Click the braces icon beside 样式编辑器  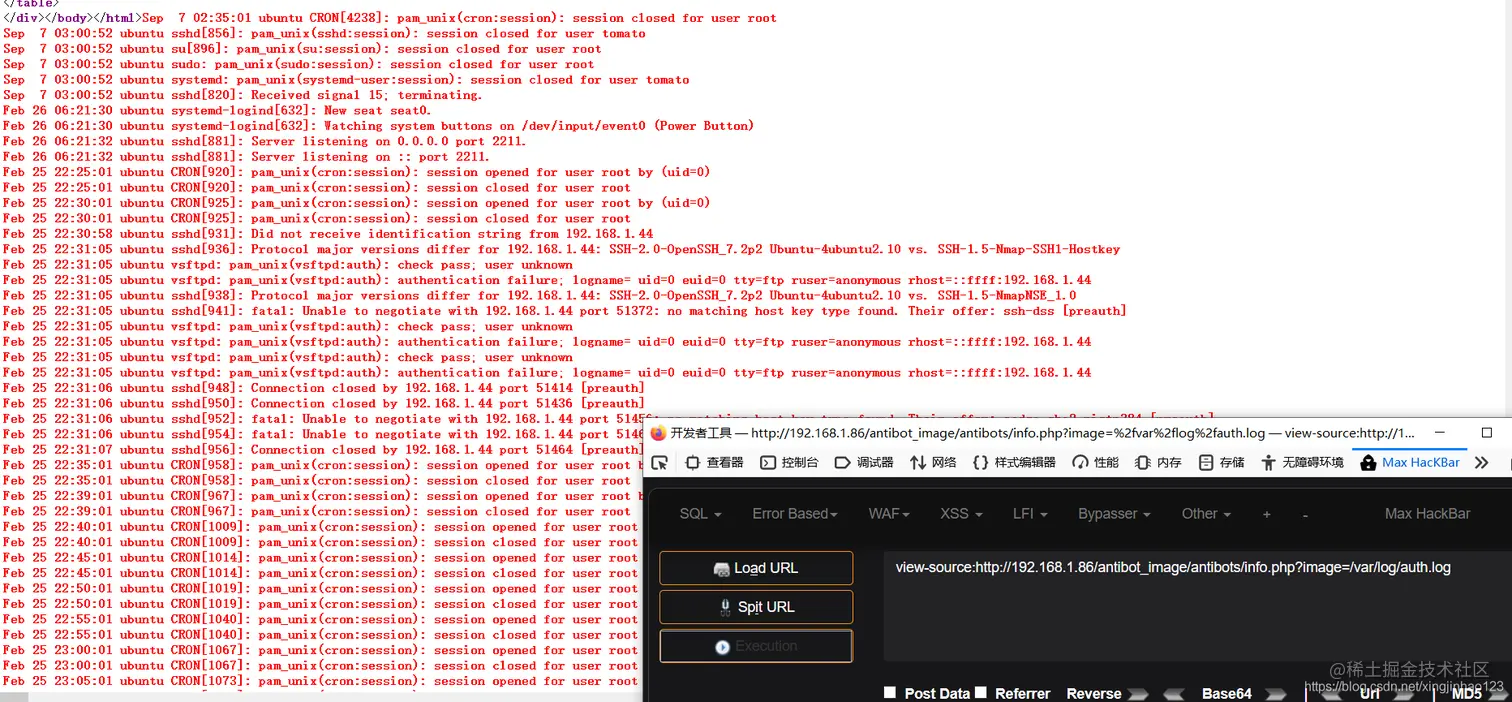pos(980,462)
